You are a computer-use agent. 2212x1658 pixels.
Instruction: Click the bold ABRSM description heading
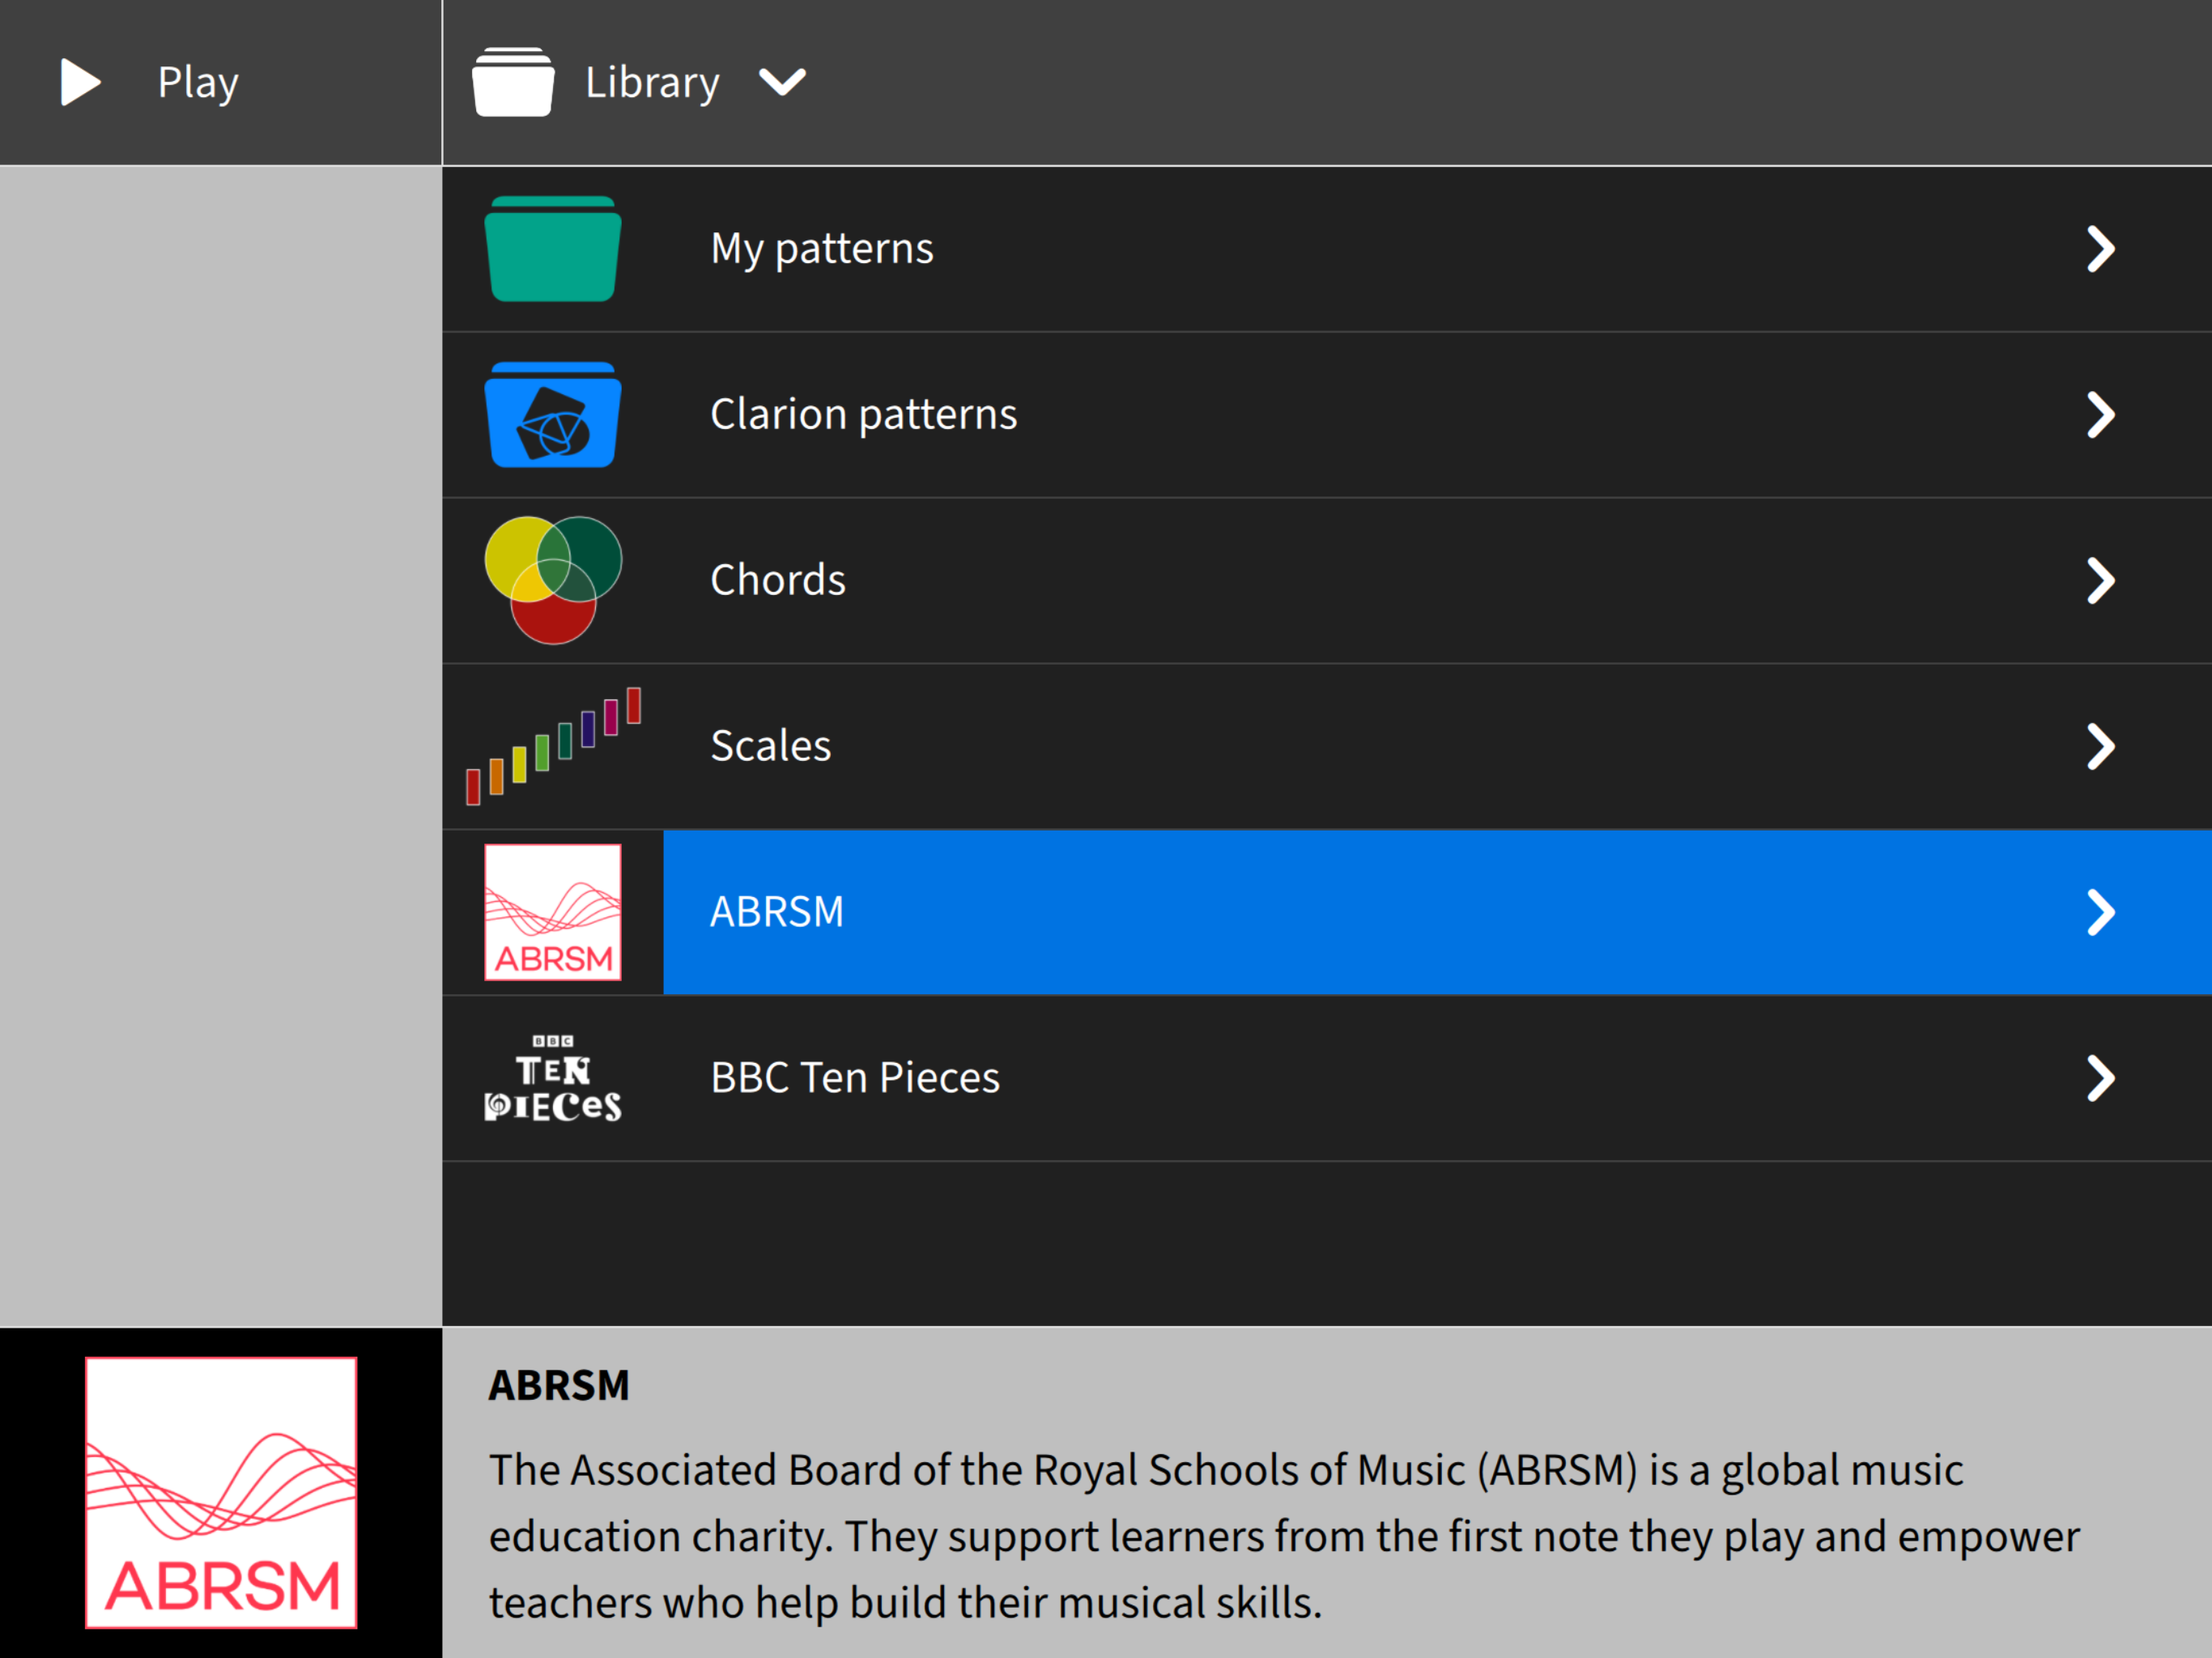pos(559,1386)
